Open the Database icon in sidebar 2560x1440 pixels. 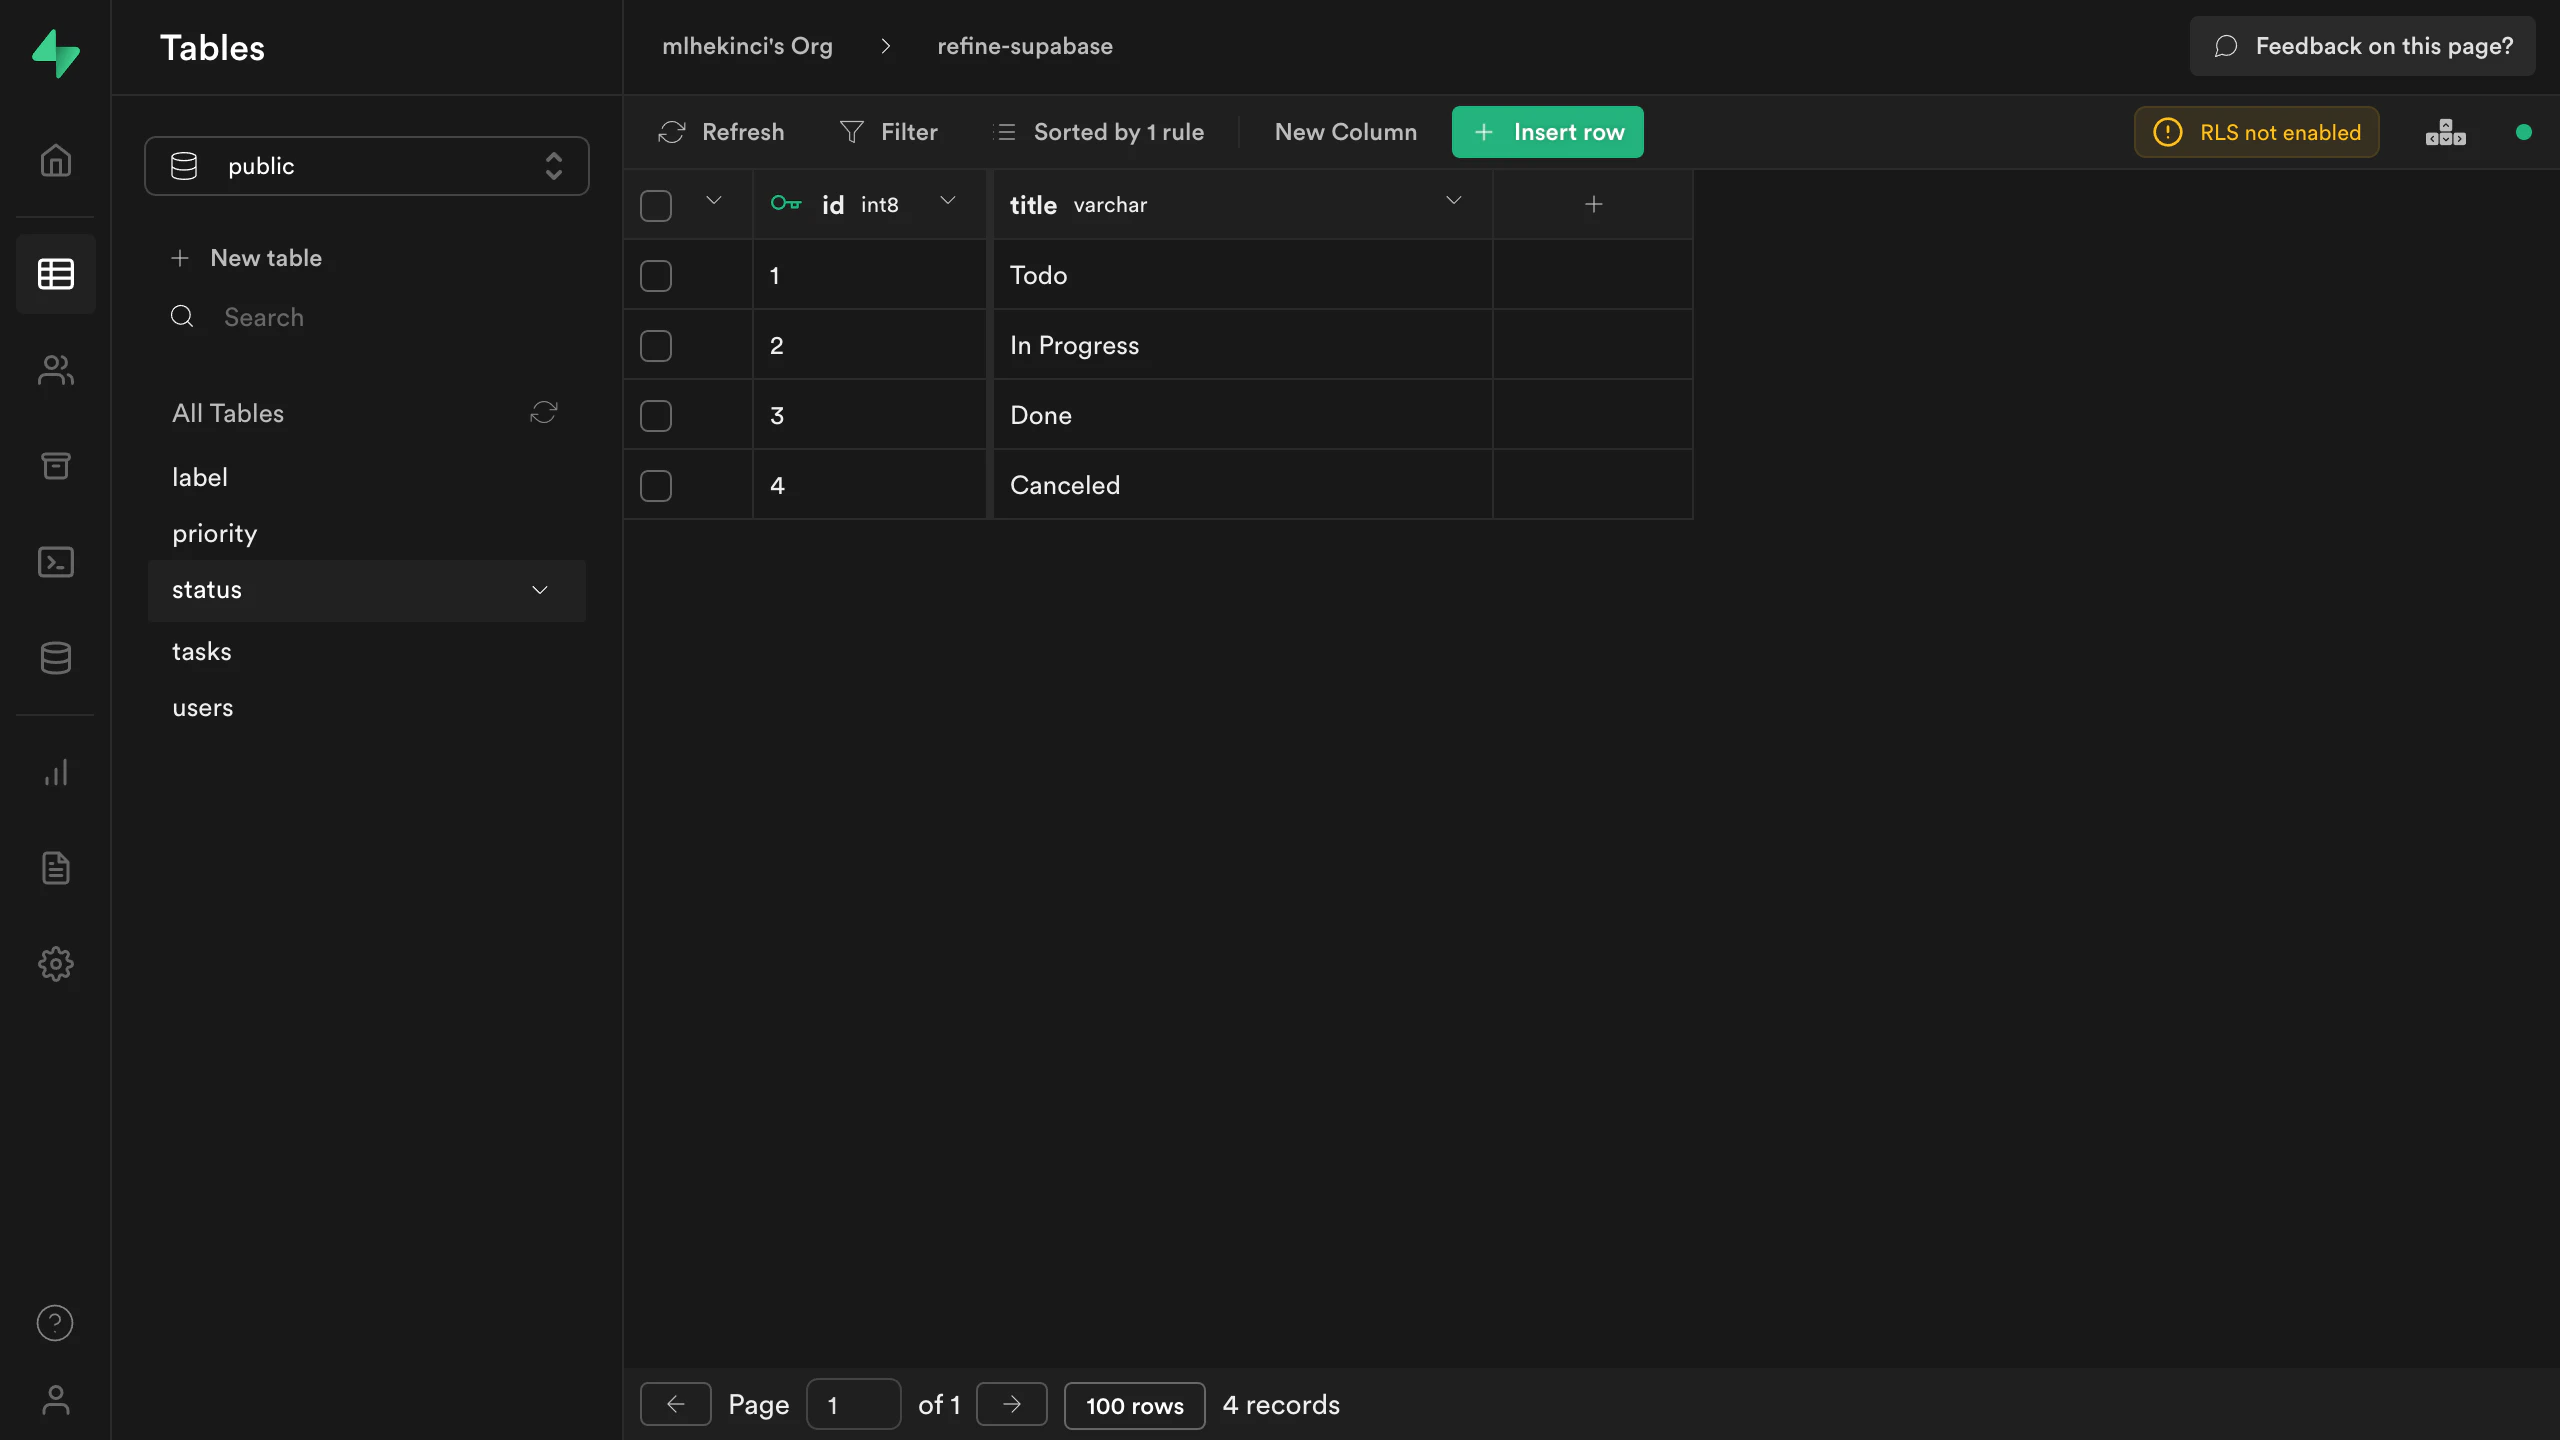coord(56,658)
